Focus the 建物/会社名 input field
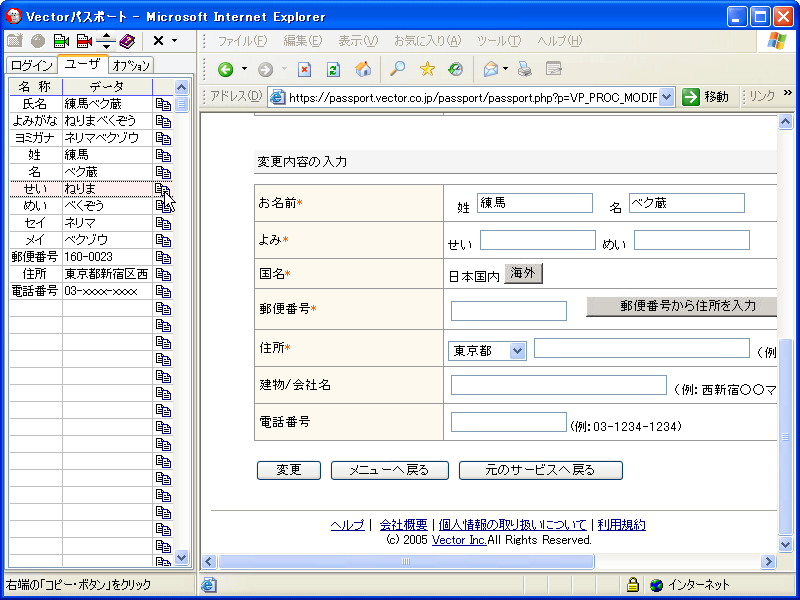 559,385
